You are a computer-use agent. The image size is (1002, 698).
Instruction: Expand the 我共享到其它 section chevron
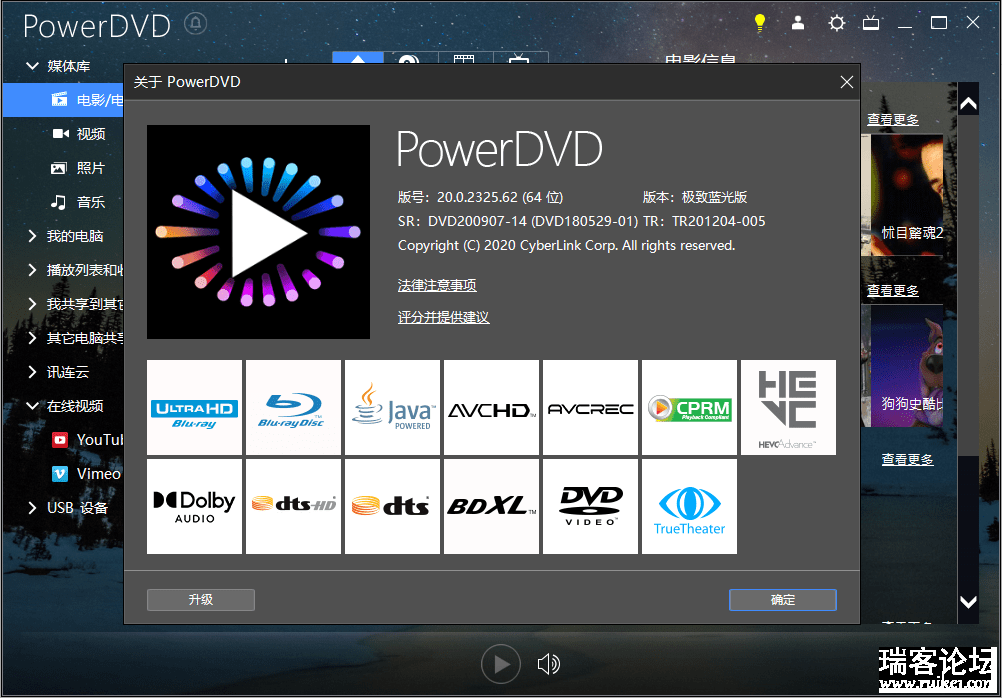tap(32, 304)
